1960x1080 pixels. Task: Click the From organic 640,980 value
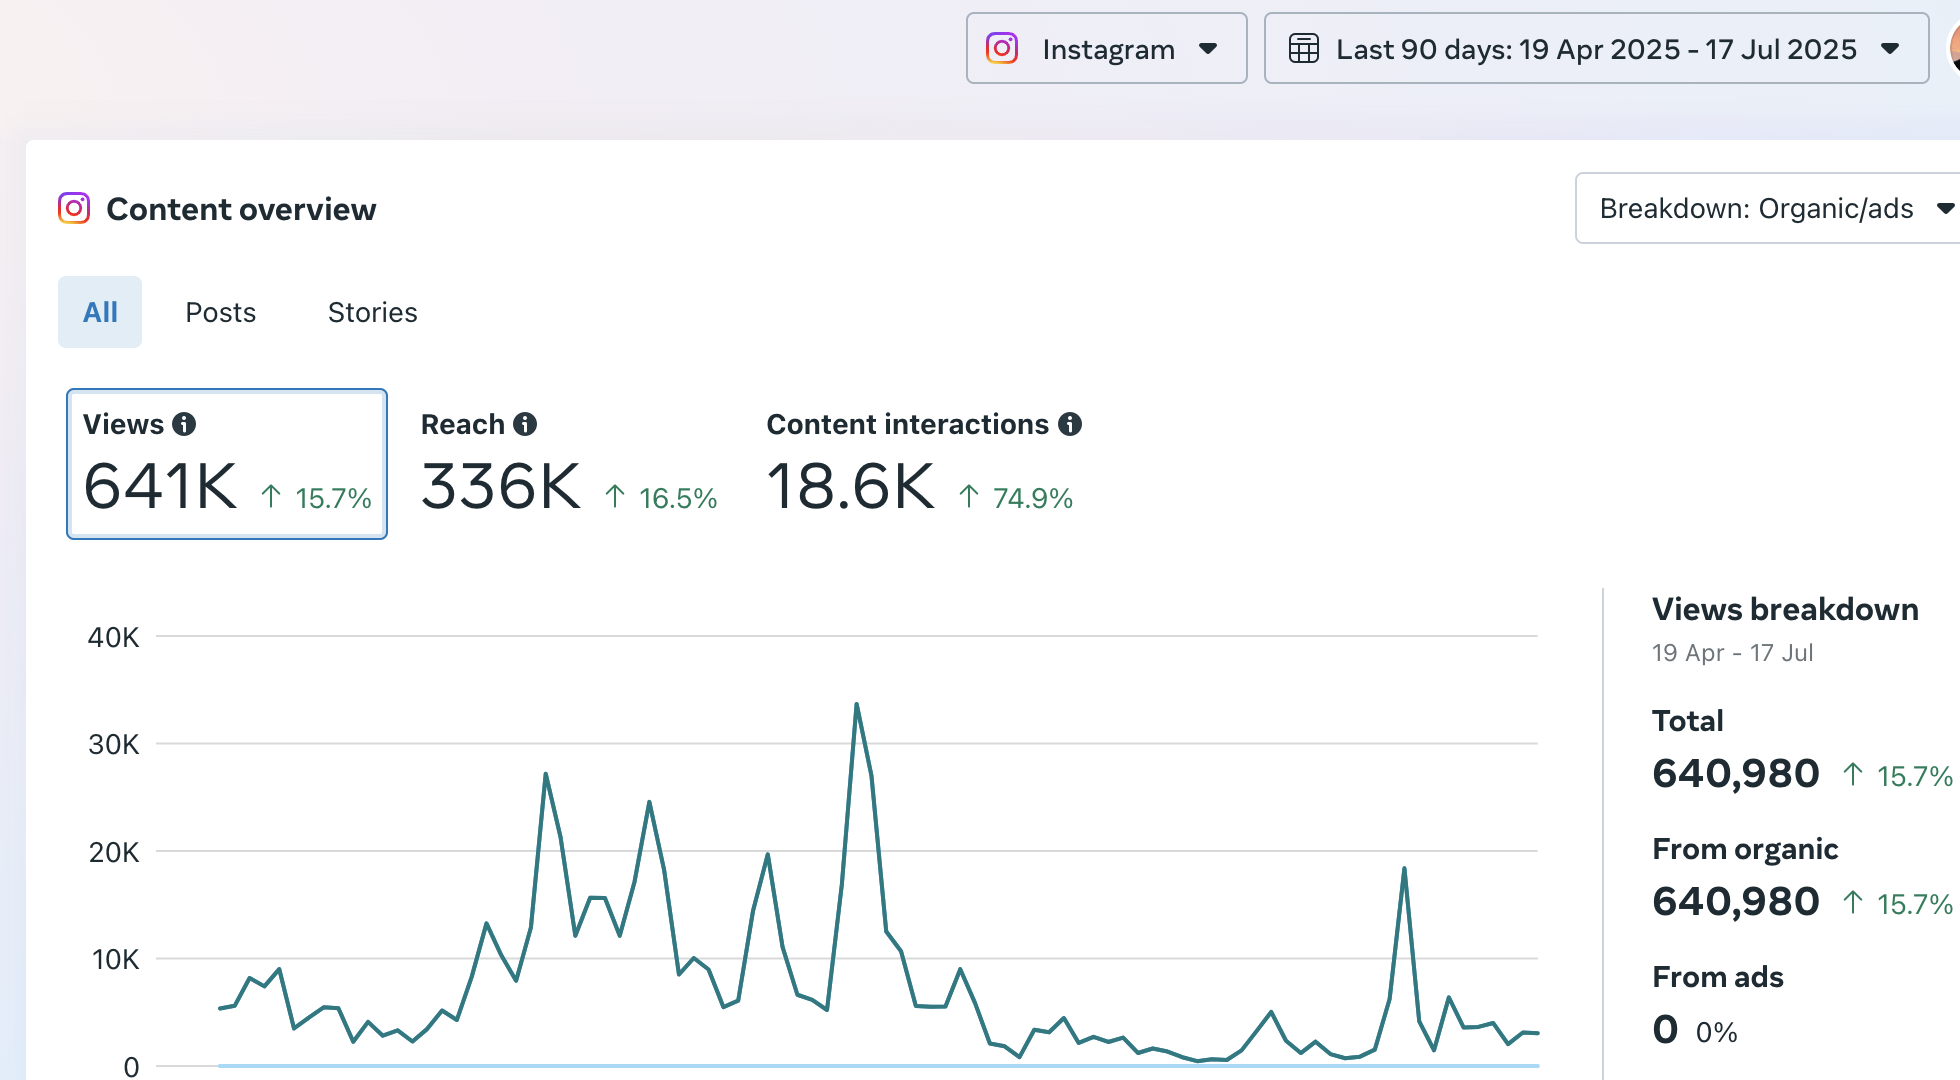click(1735, 901)
